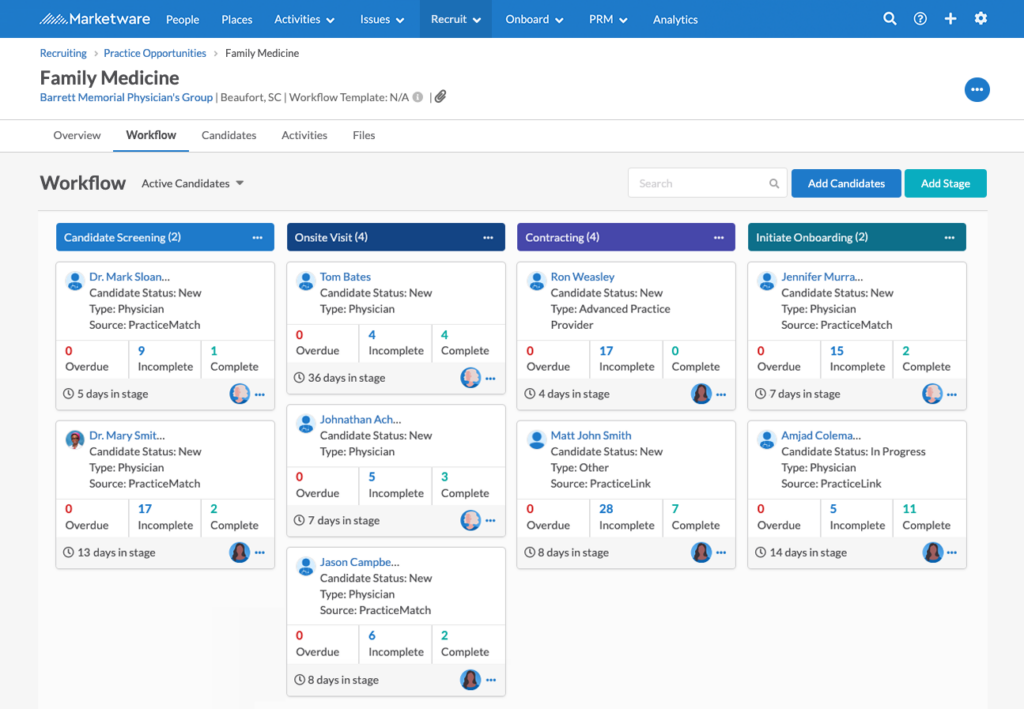
Task: Click the help question mark icon
Action: pos(919,18)
